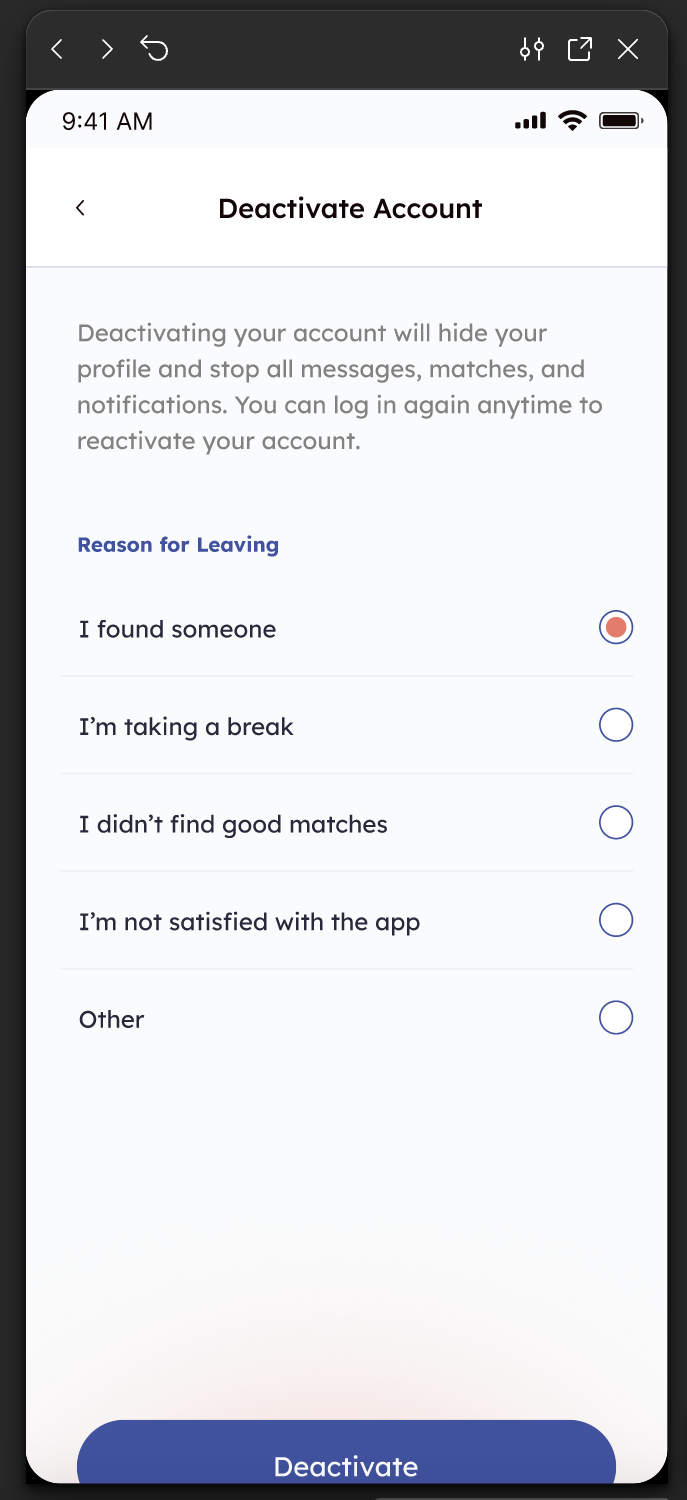Click the Wi-Fi status icon
The image size is (687, 1500).
click(573, 122)
